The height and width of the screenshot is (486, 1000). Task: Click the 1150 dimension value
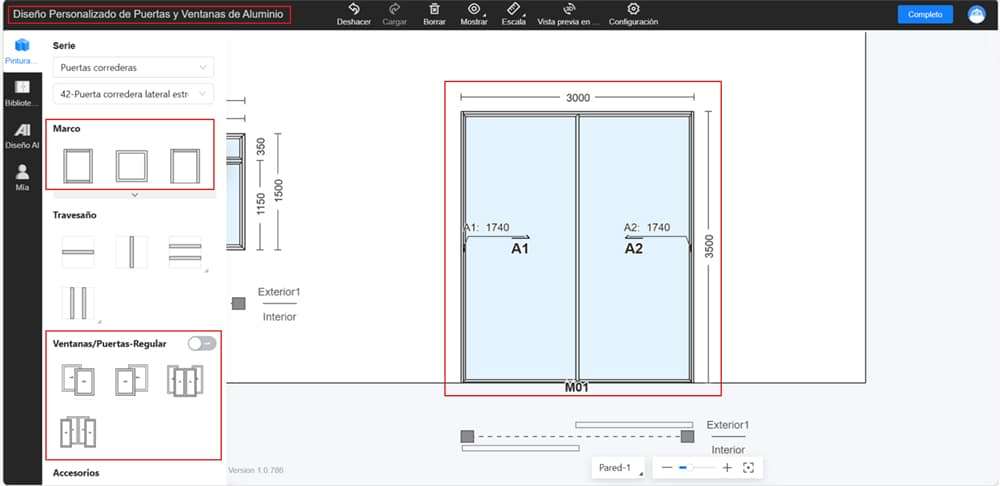tap(260, 203)
